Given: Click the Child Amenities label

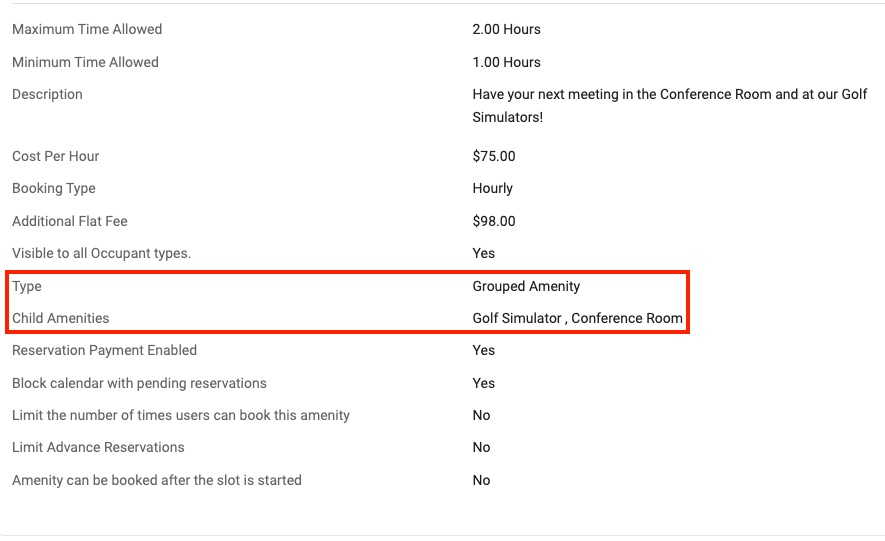Looking at the screenshot, I should click(60, 318).
